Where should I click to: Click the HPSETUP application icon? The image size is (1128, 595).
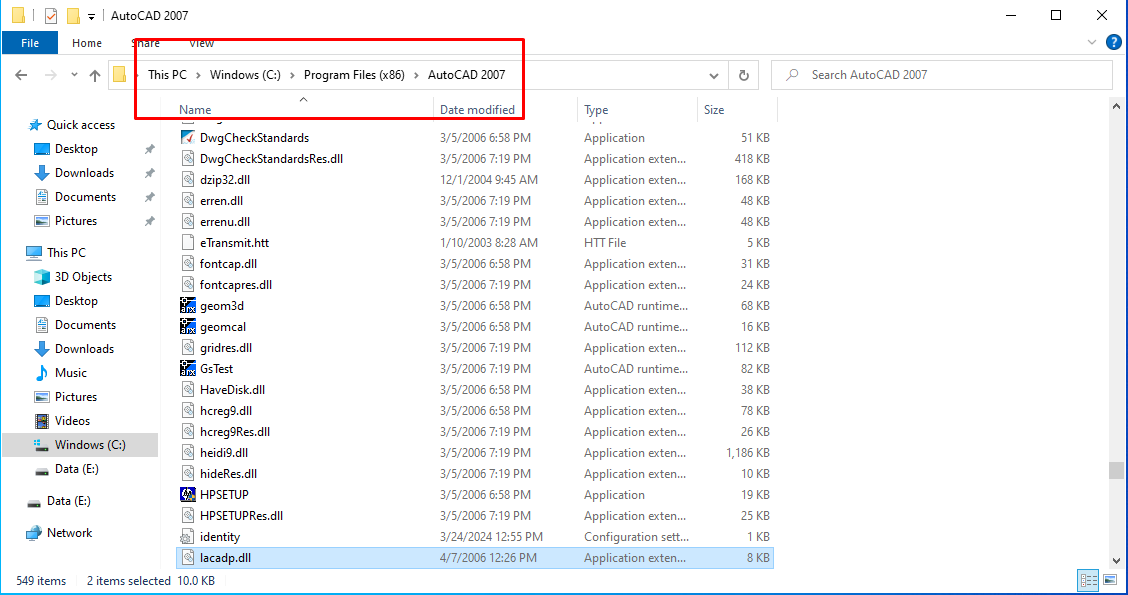pyautogui.click(x=188, y=495)
